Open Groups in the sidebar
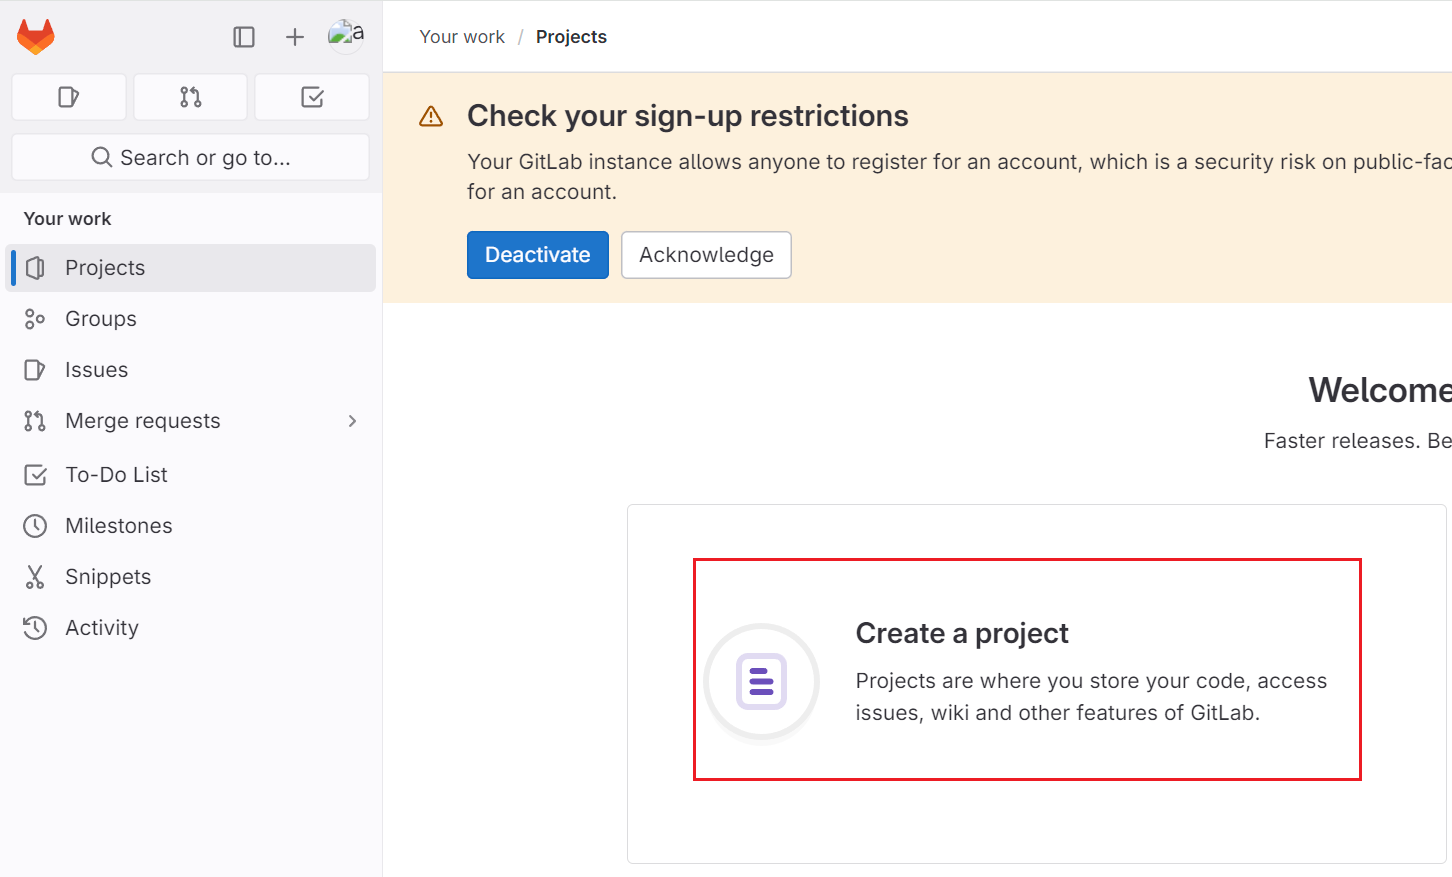The image size is (1452, 877). [x=191, y=319]
